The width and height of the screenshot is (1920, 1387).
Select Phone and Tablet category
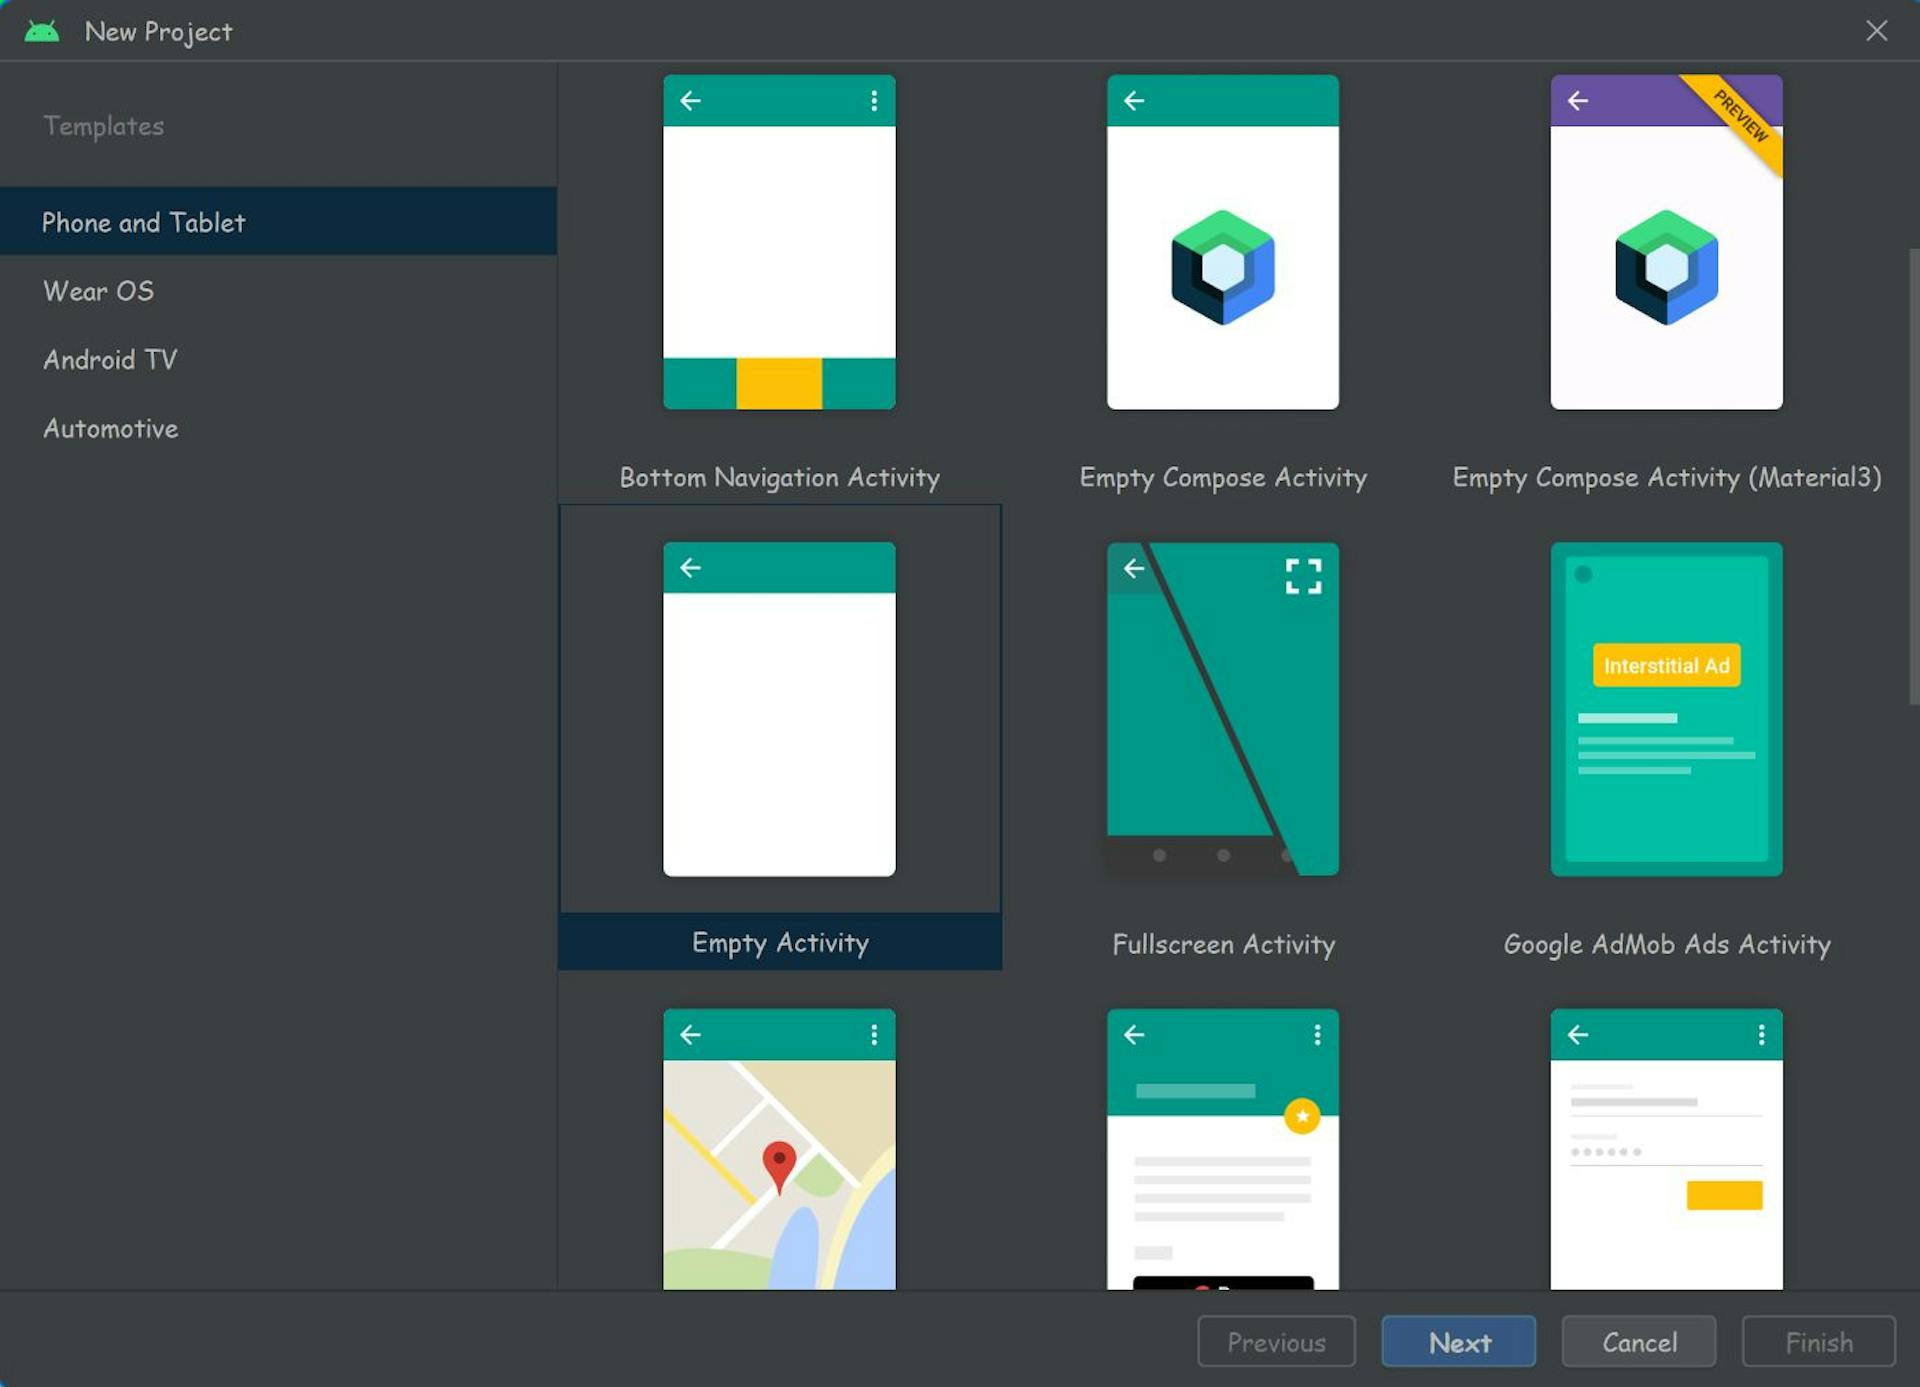coord(143,222)
